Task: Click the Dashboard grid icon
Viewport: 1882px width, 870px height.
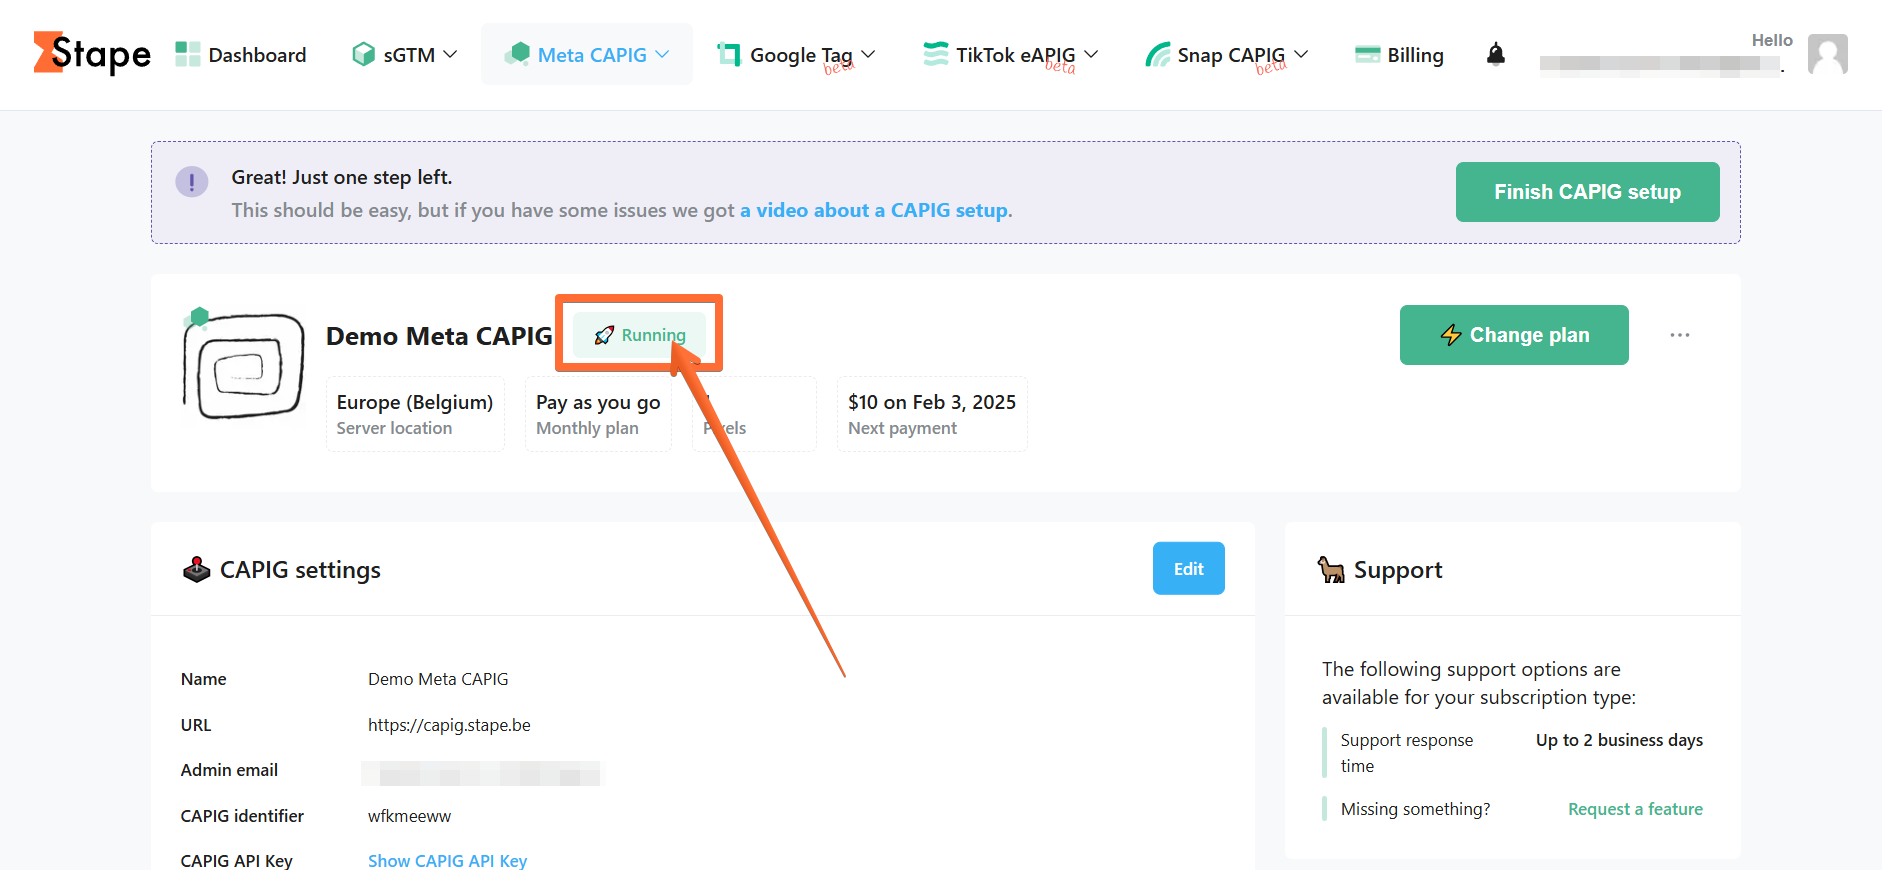Action: click(x=187, y=54)
